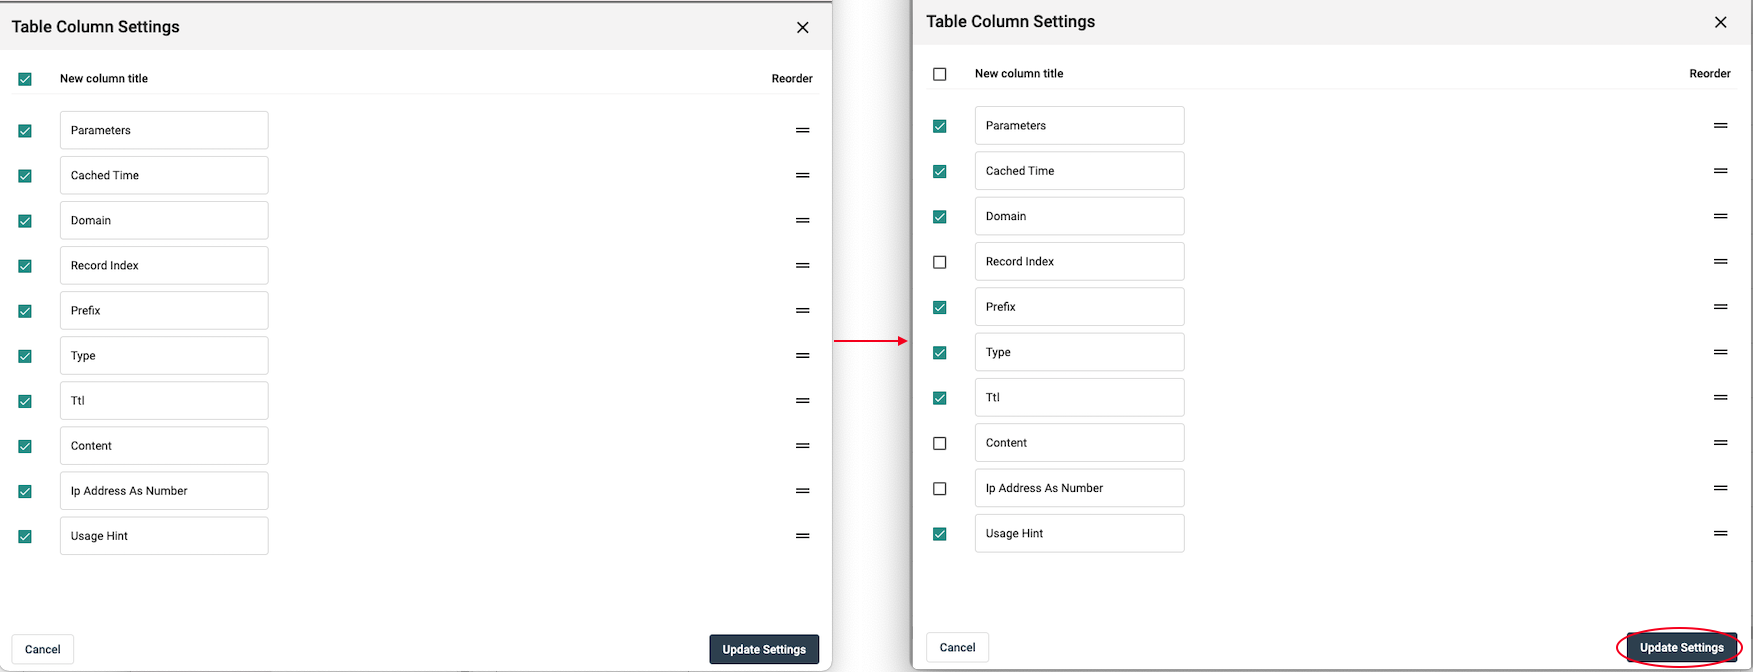Focus the Usage Hint title field in right dialog
The height and width of the screenshot is (672, 1753).
click(x=1079, y=533)
